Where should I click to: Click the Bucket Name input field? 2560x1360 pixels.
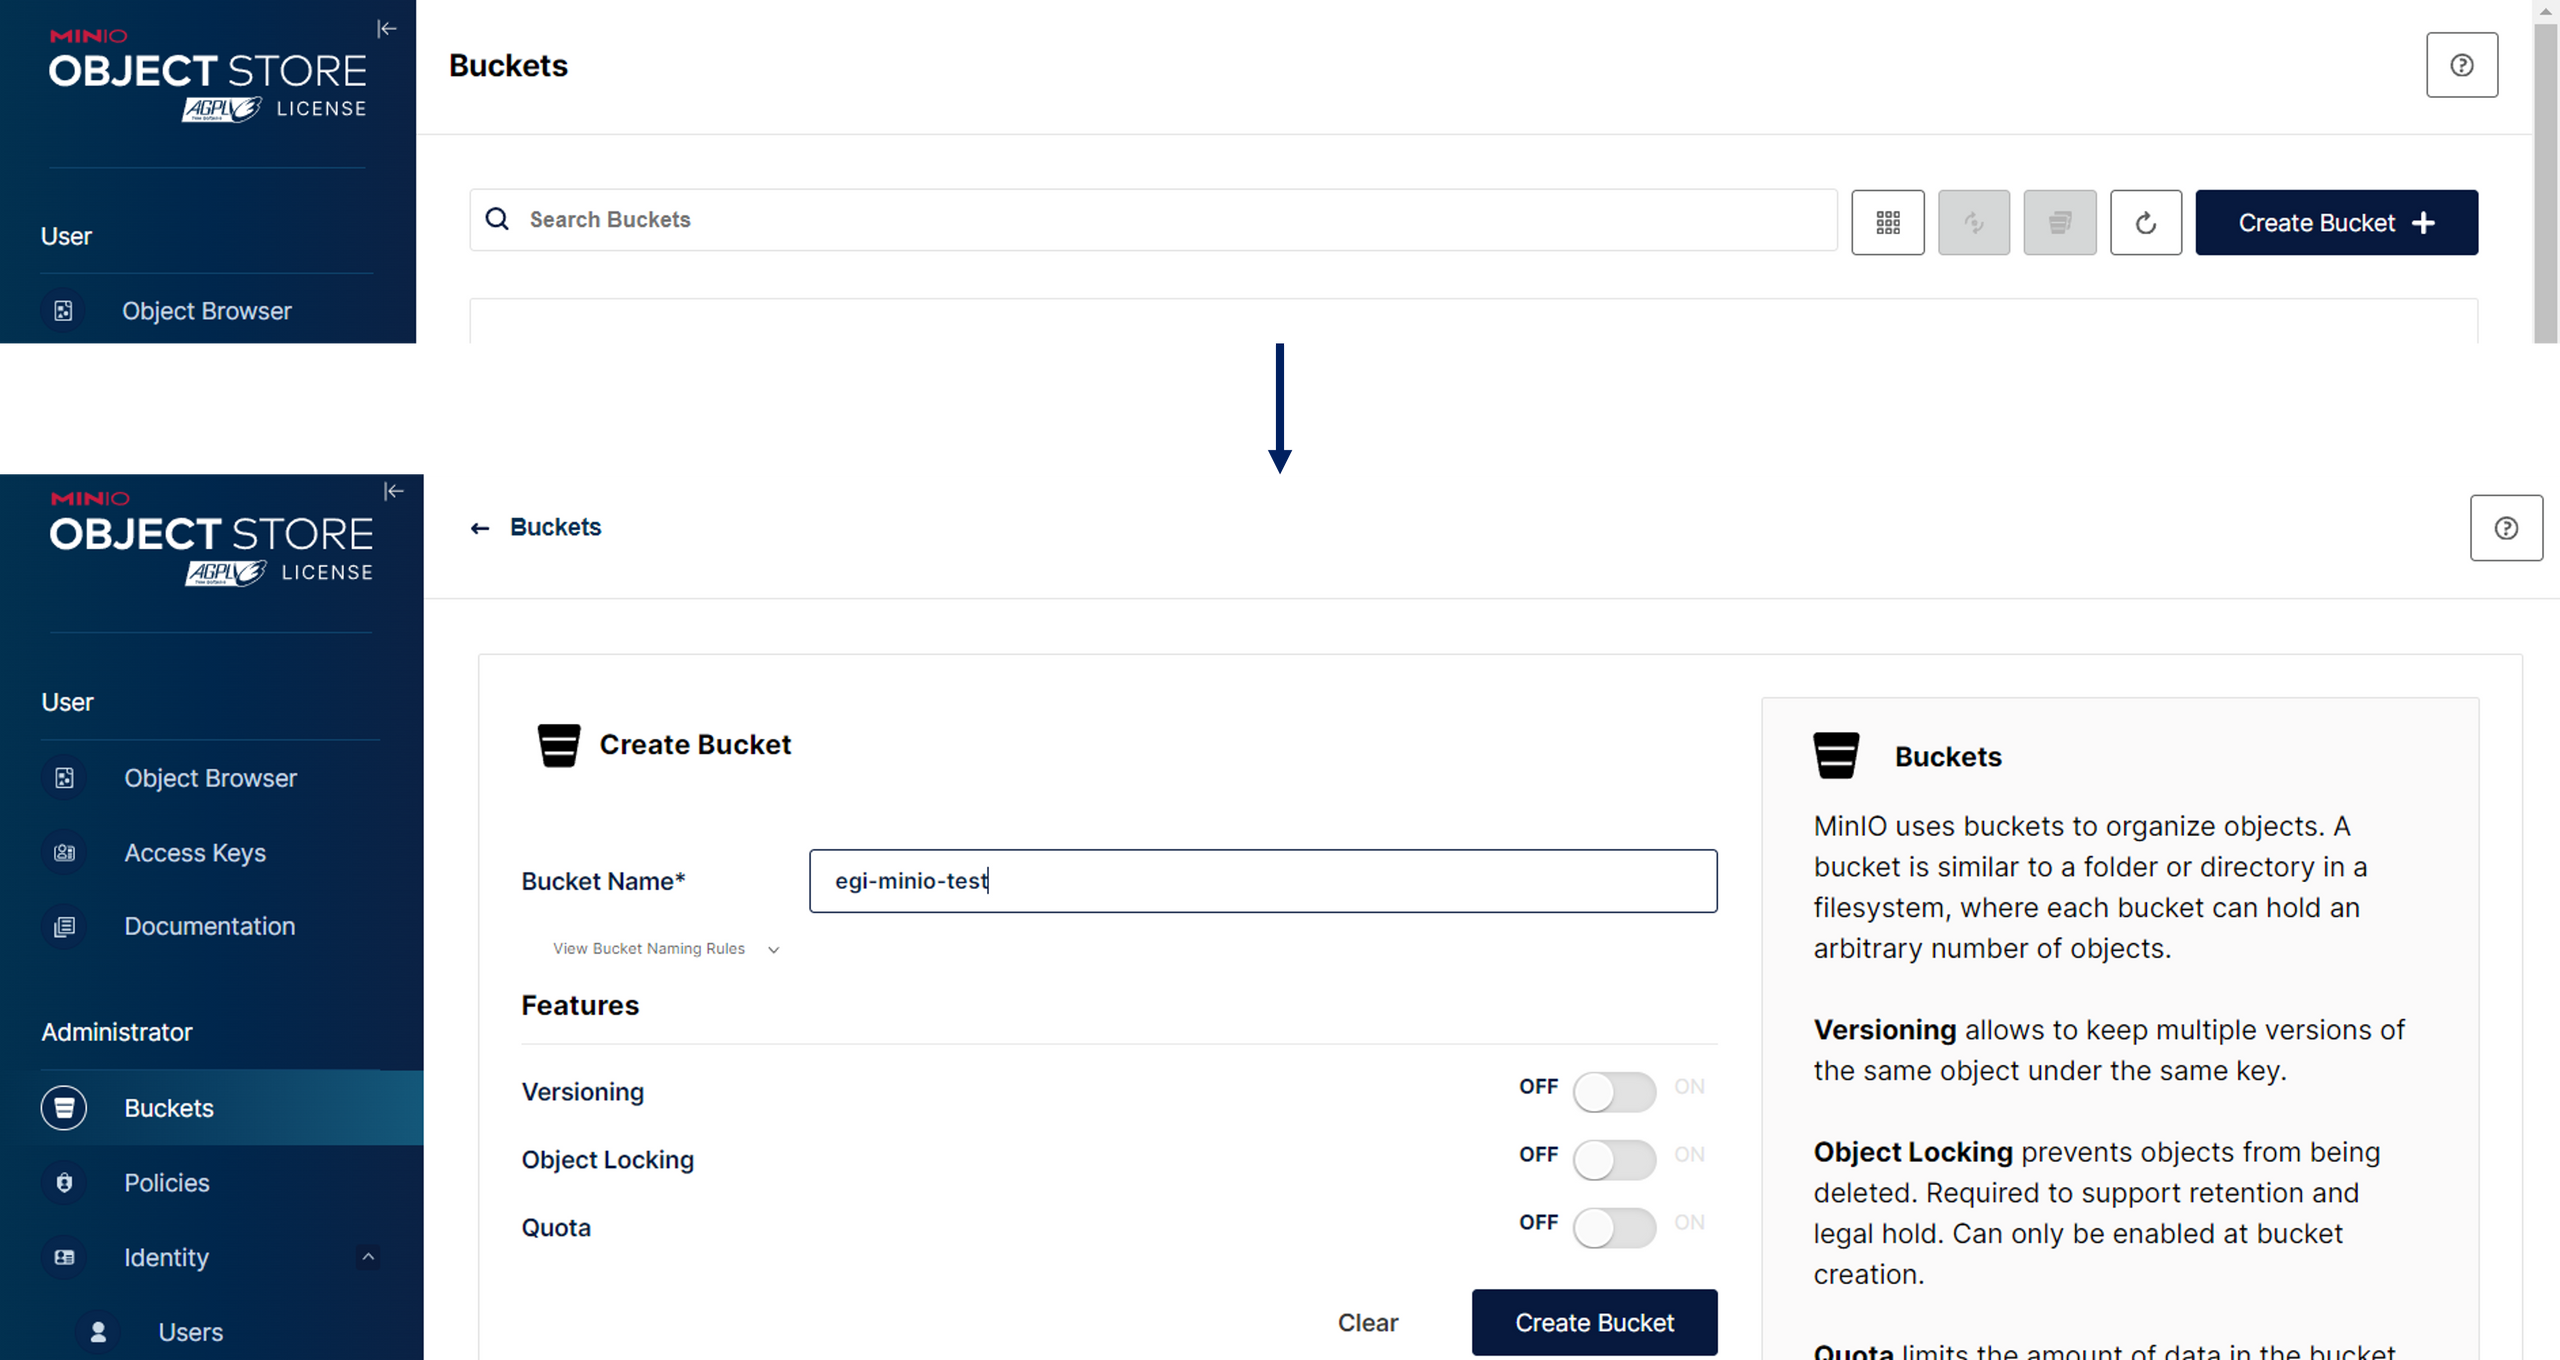tap(1263, 879)
